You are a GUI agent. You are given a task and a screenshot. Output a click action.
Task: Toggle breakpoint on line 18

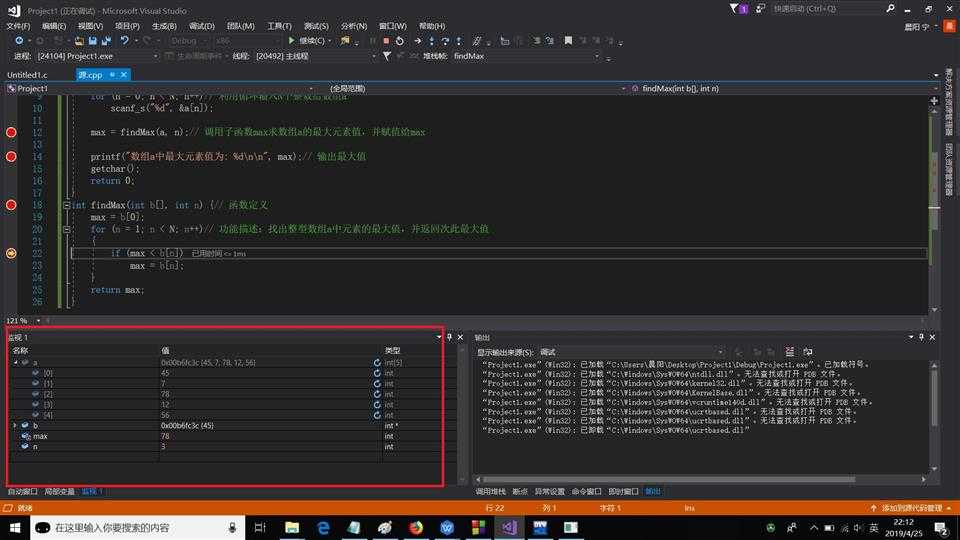pos(11,205)
